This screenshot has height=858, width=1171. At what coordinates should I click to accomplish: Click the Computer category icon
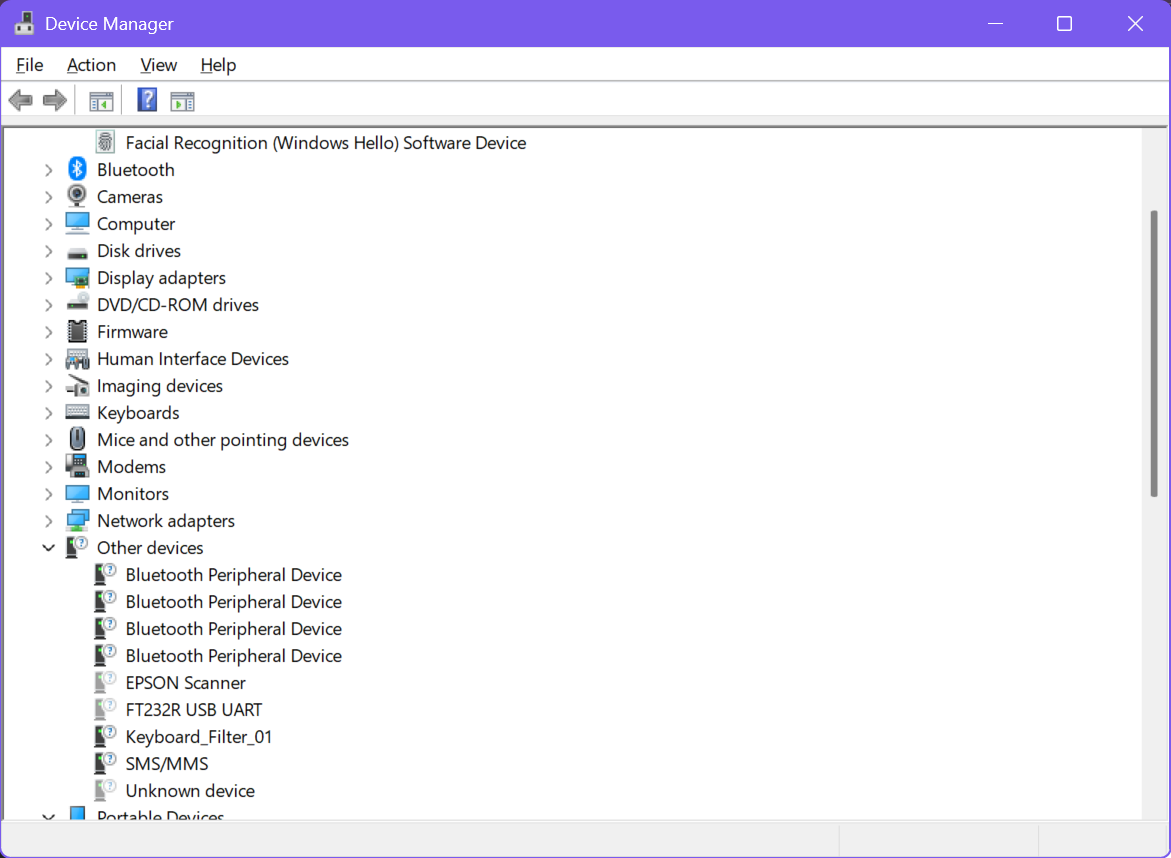pos(77,223)
